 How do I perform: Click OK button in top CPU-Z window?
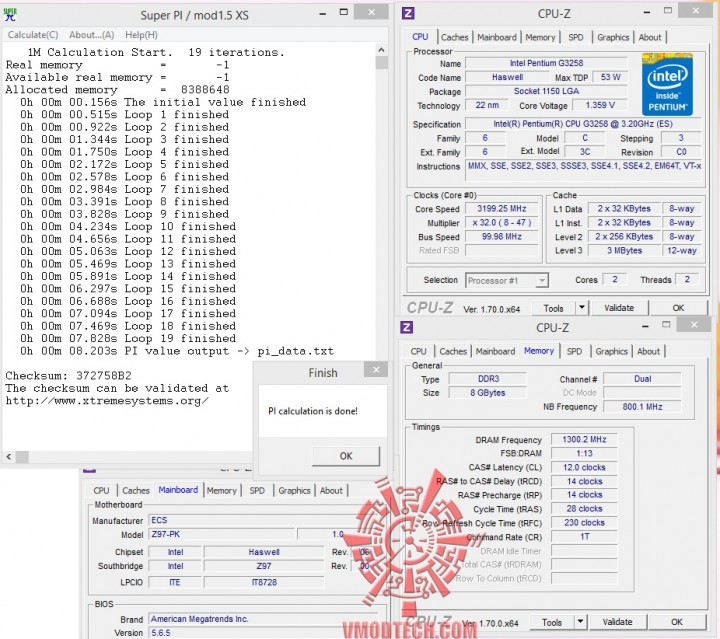click(x=678, y=308)
